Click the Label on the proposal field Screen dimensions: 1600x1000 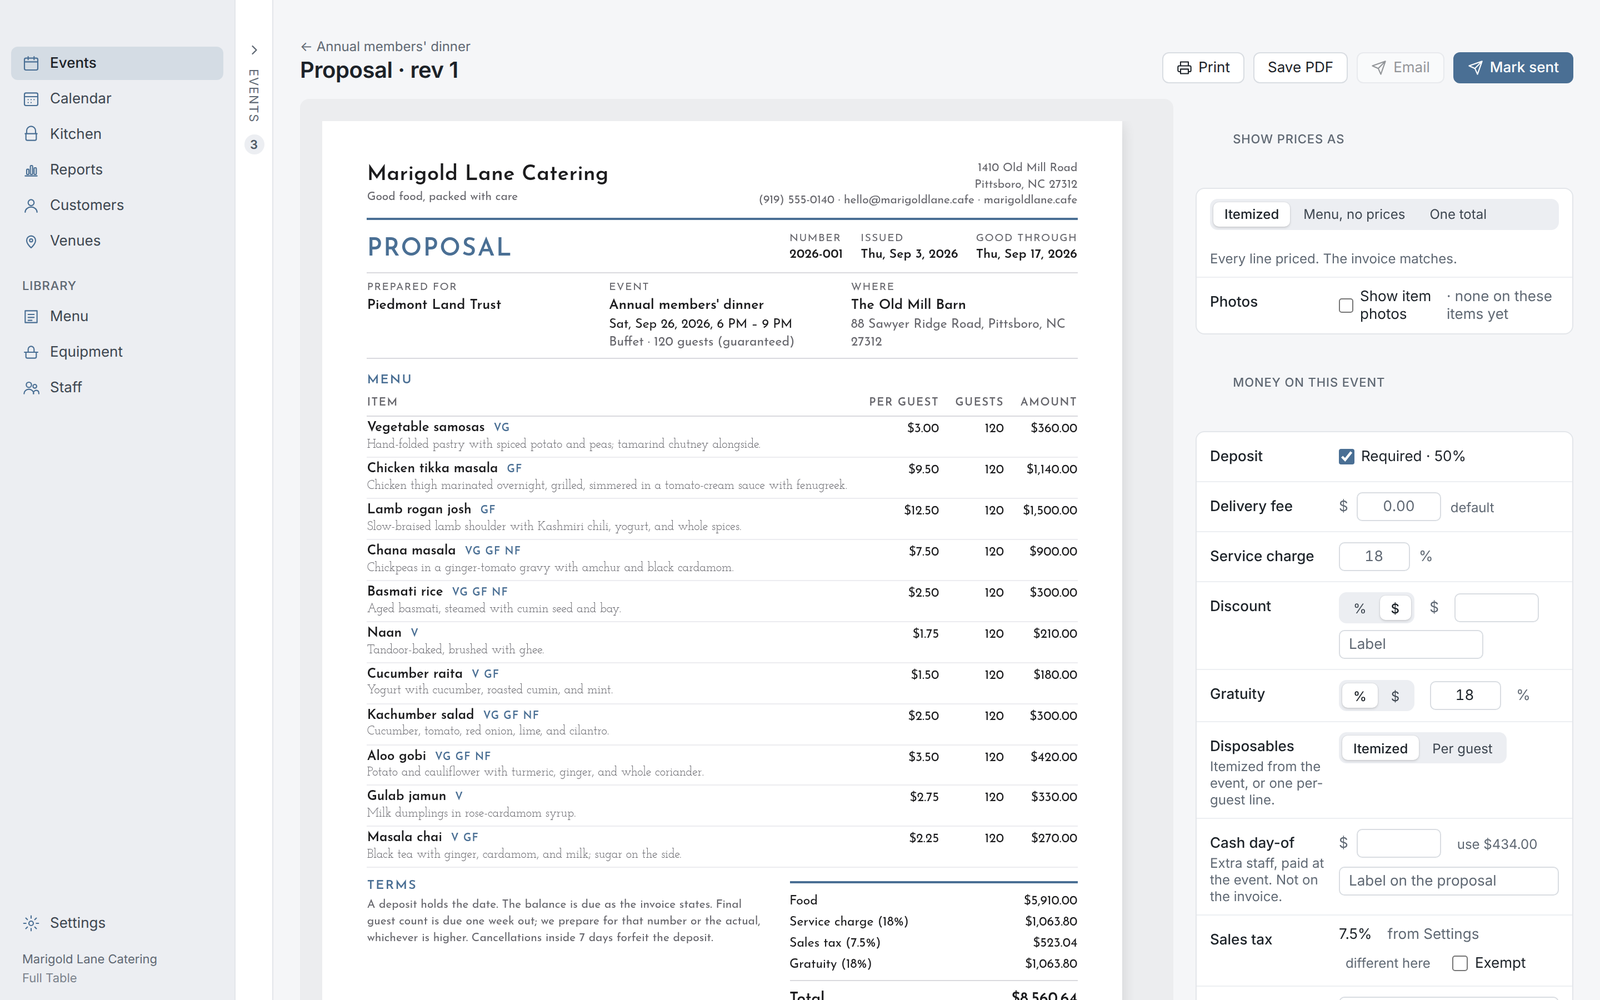coord(1448,881)
